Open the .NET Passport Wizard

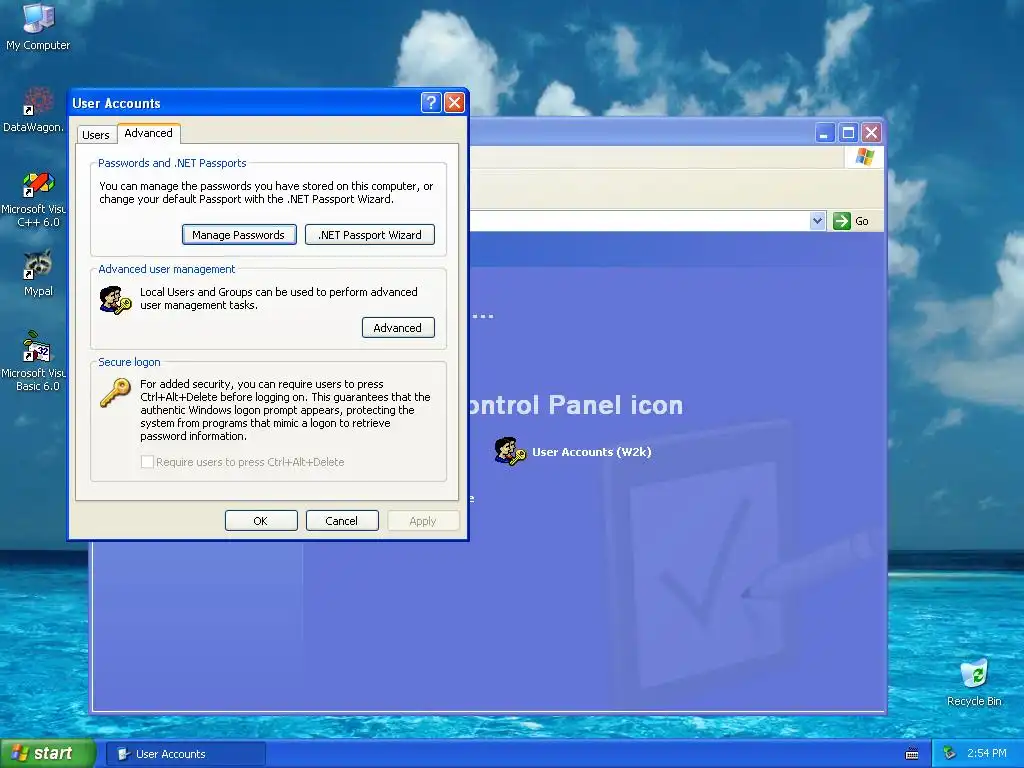coord(370,234)
